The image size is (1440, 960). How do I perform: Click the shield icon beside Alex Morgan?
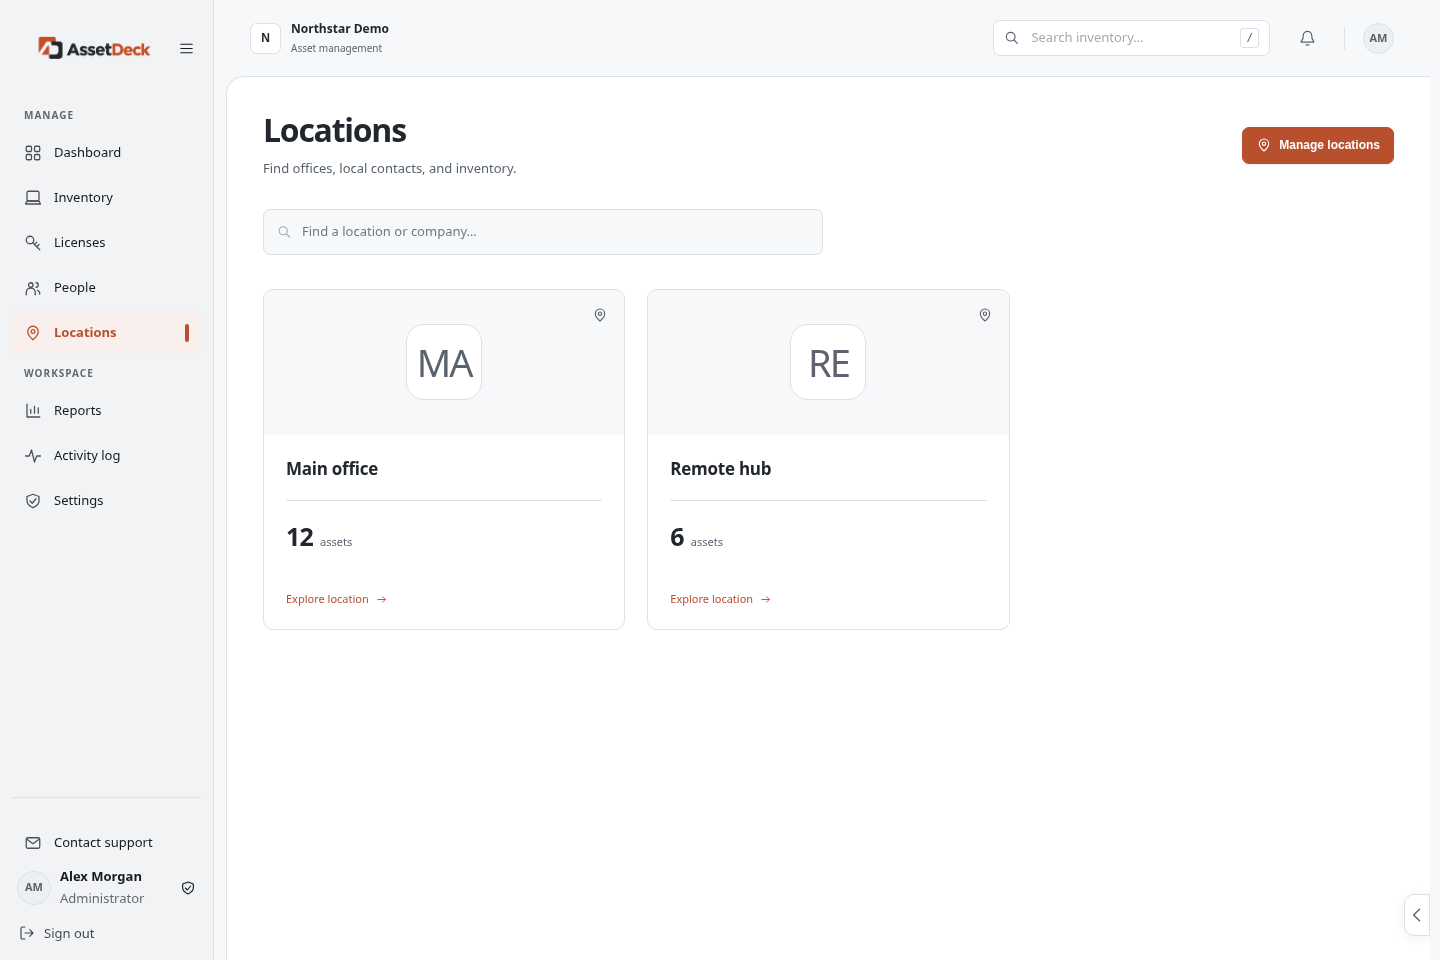[x=188, y=887]
